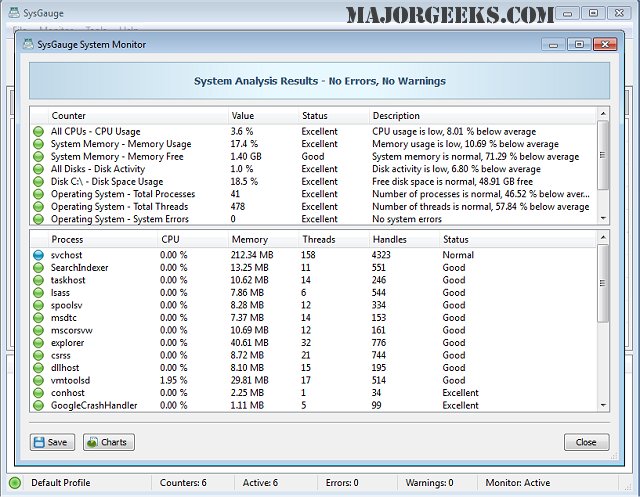Select the vmtoolsd process name
Image resolution: width=640 pixels, height=497 pixels.
70,380
